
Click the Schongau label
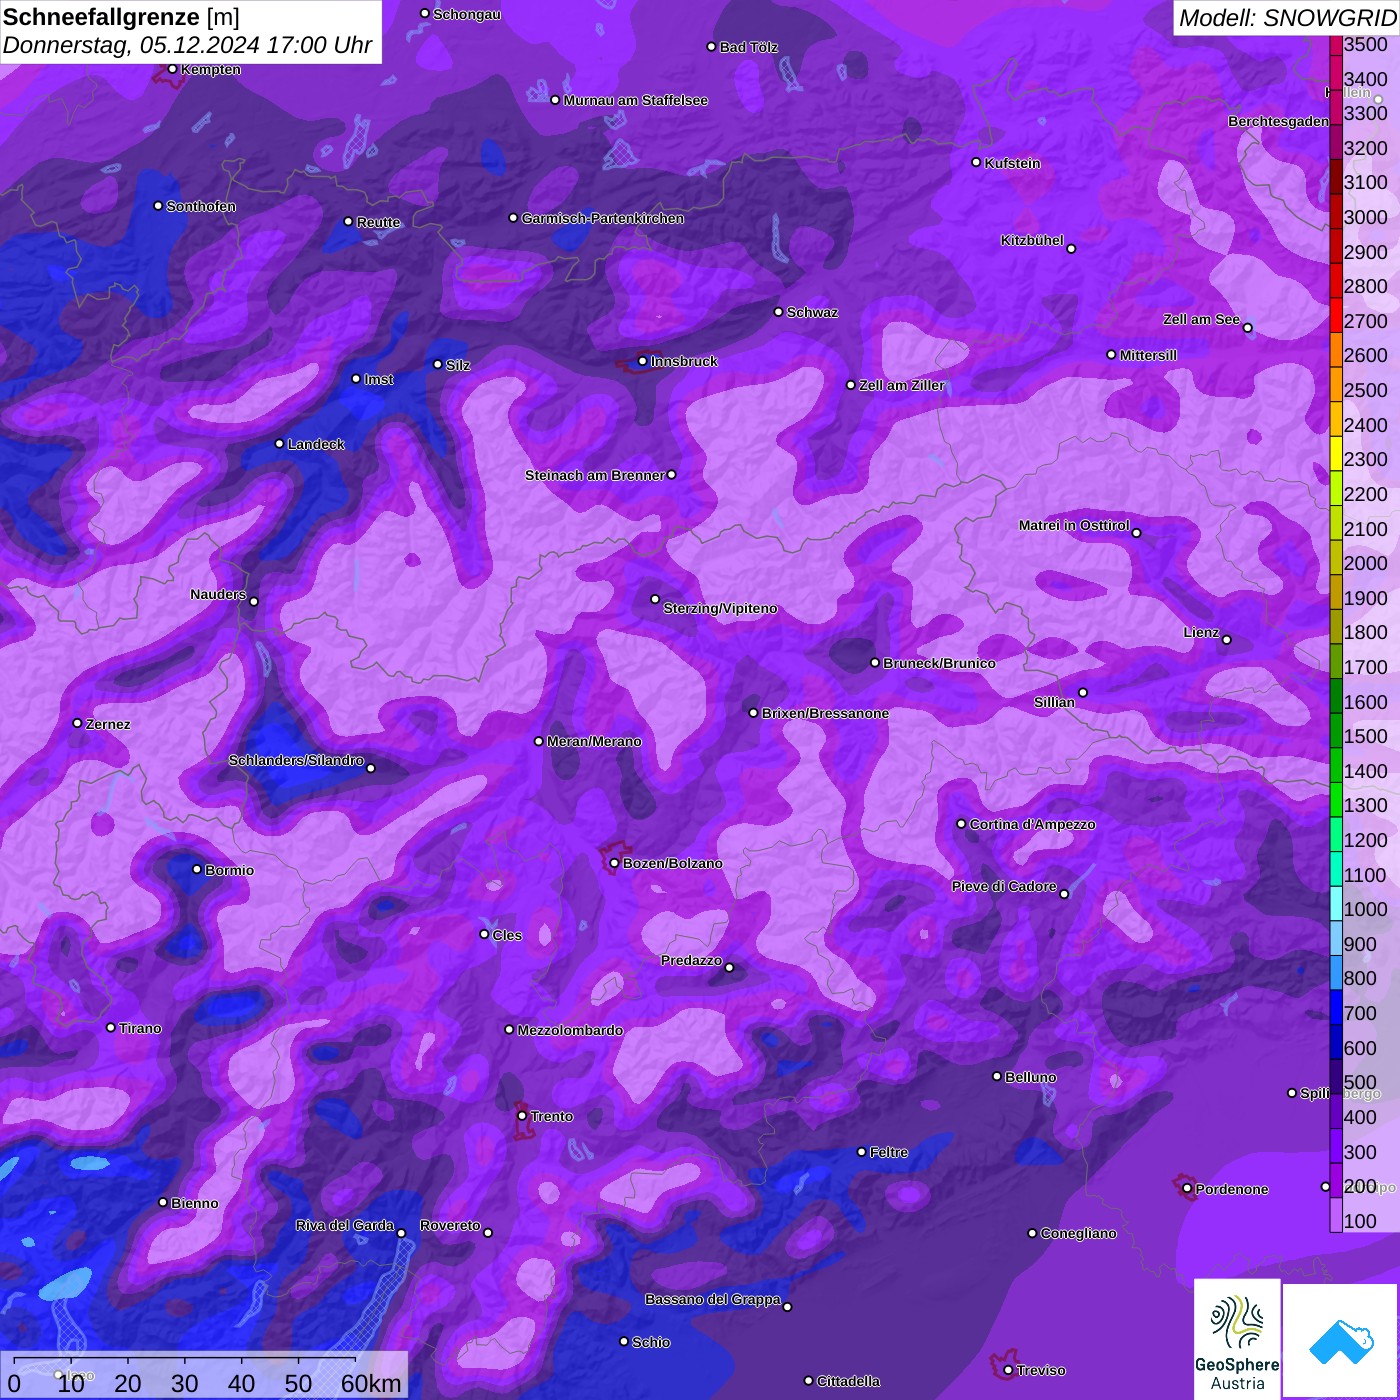[467, 14]
